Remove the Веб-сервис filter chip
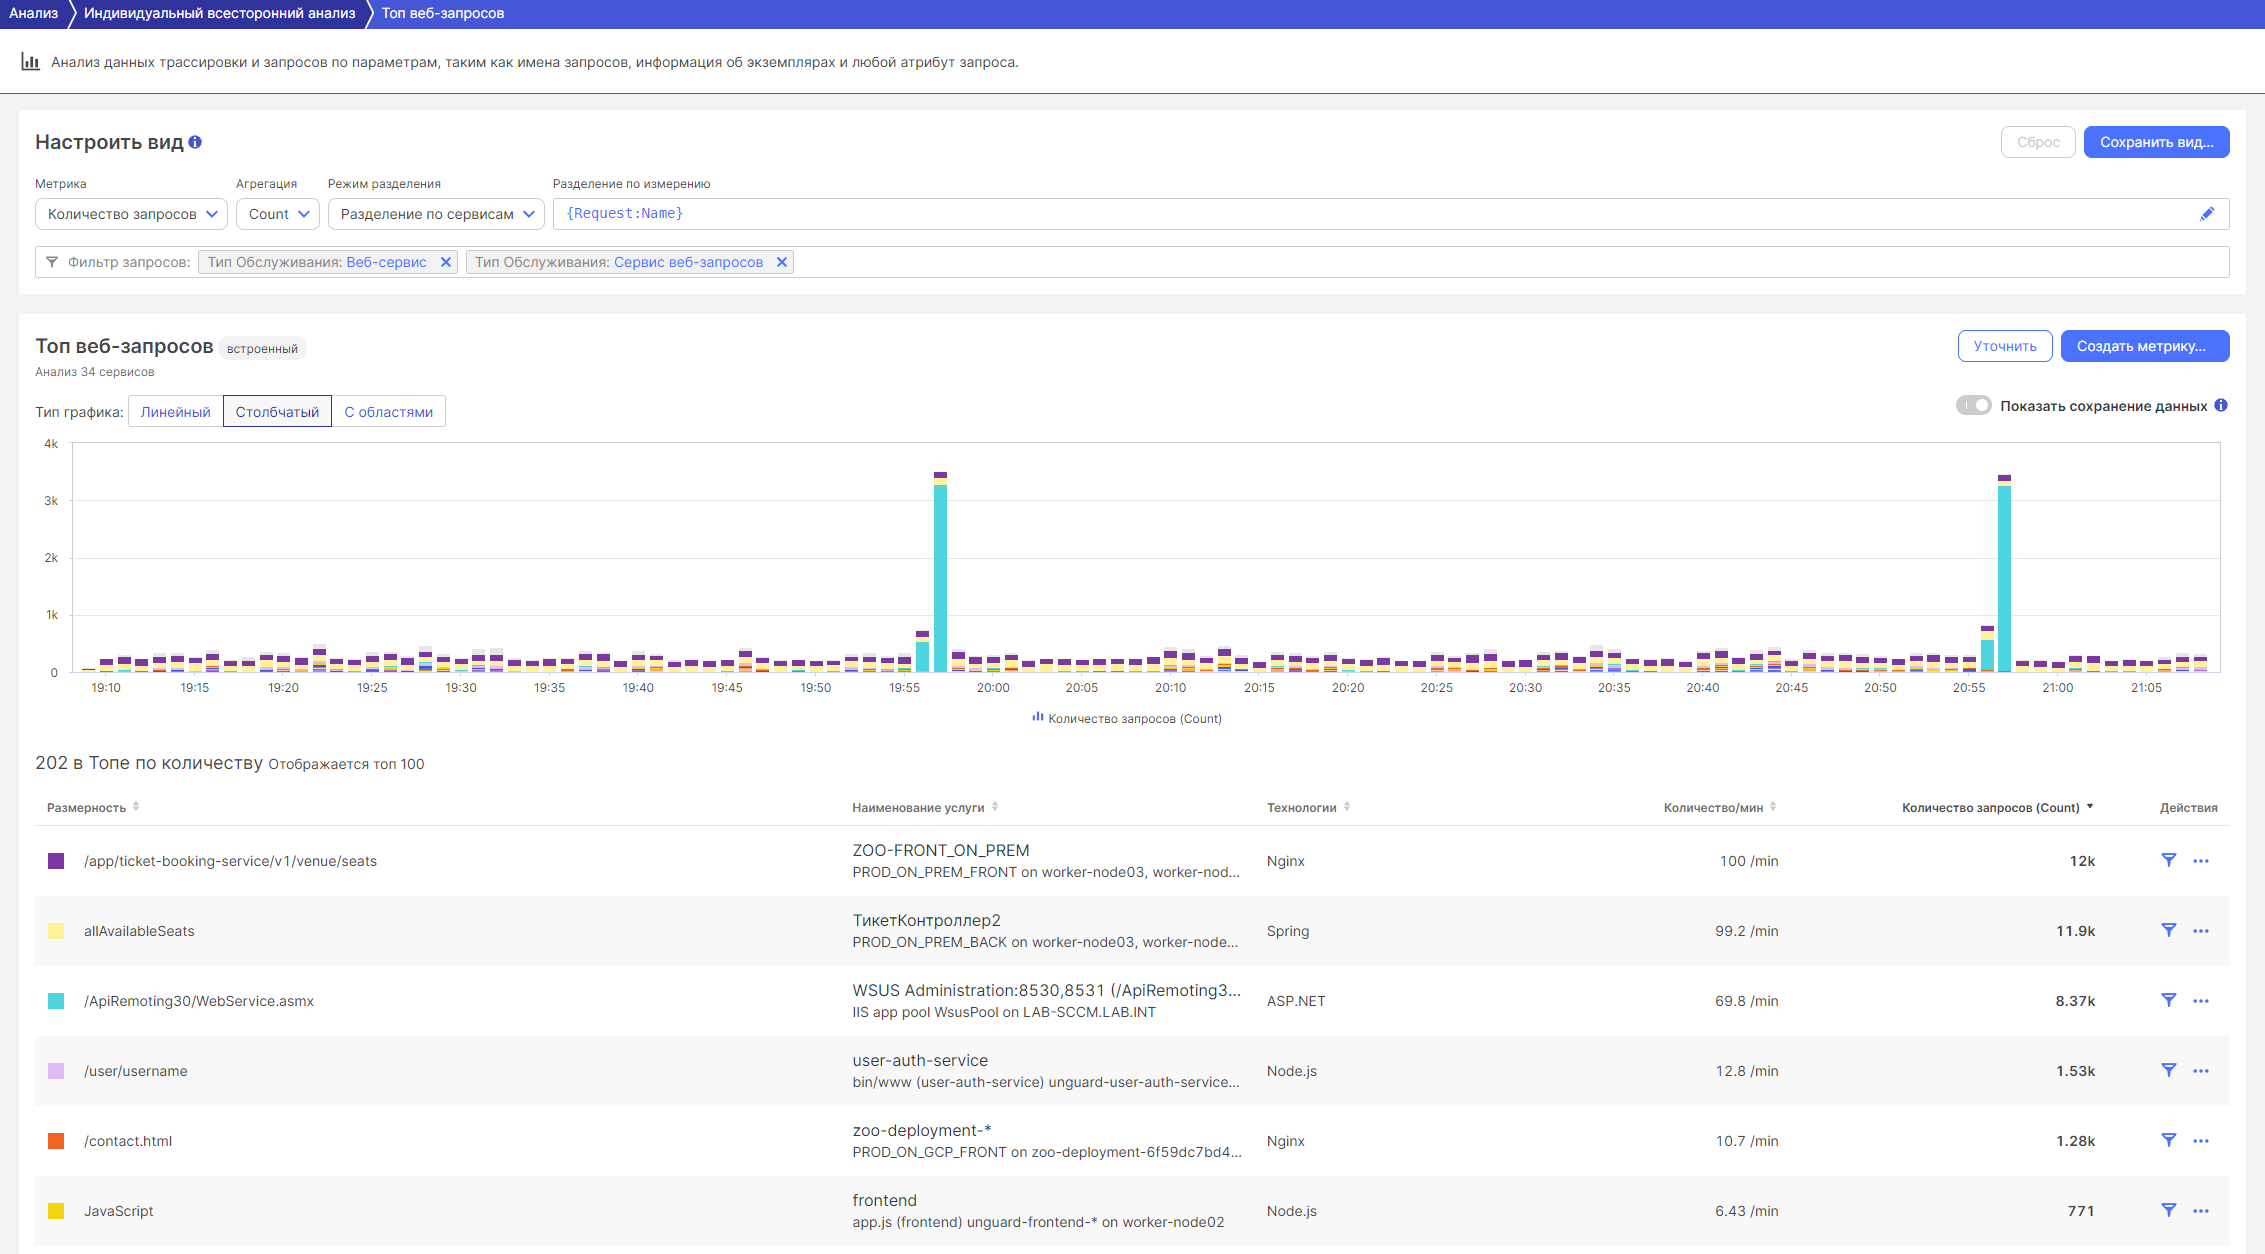The width and height of the screenshot is (2265, 1254). point(446,262)
